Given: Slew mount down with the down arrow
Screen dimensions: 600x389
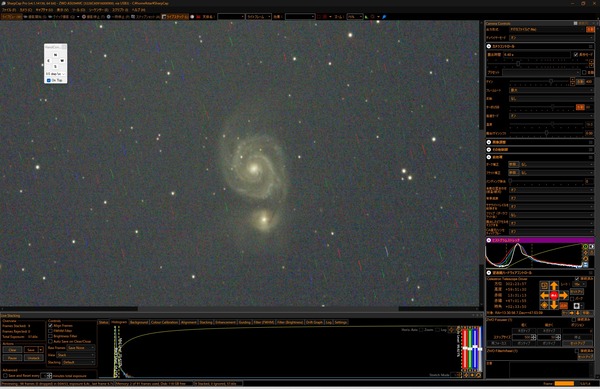Looking at the screenshot, I should [554, 305].
